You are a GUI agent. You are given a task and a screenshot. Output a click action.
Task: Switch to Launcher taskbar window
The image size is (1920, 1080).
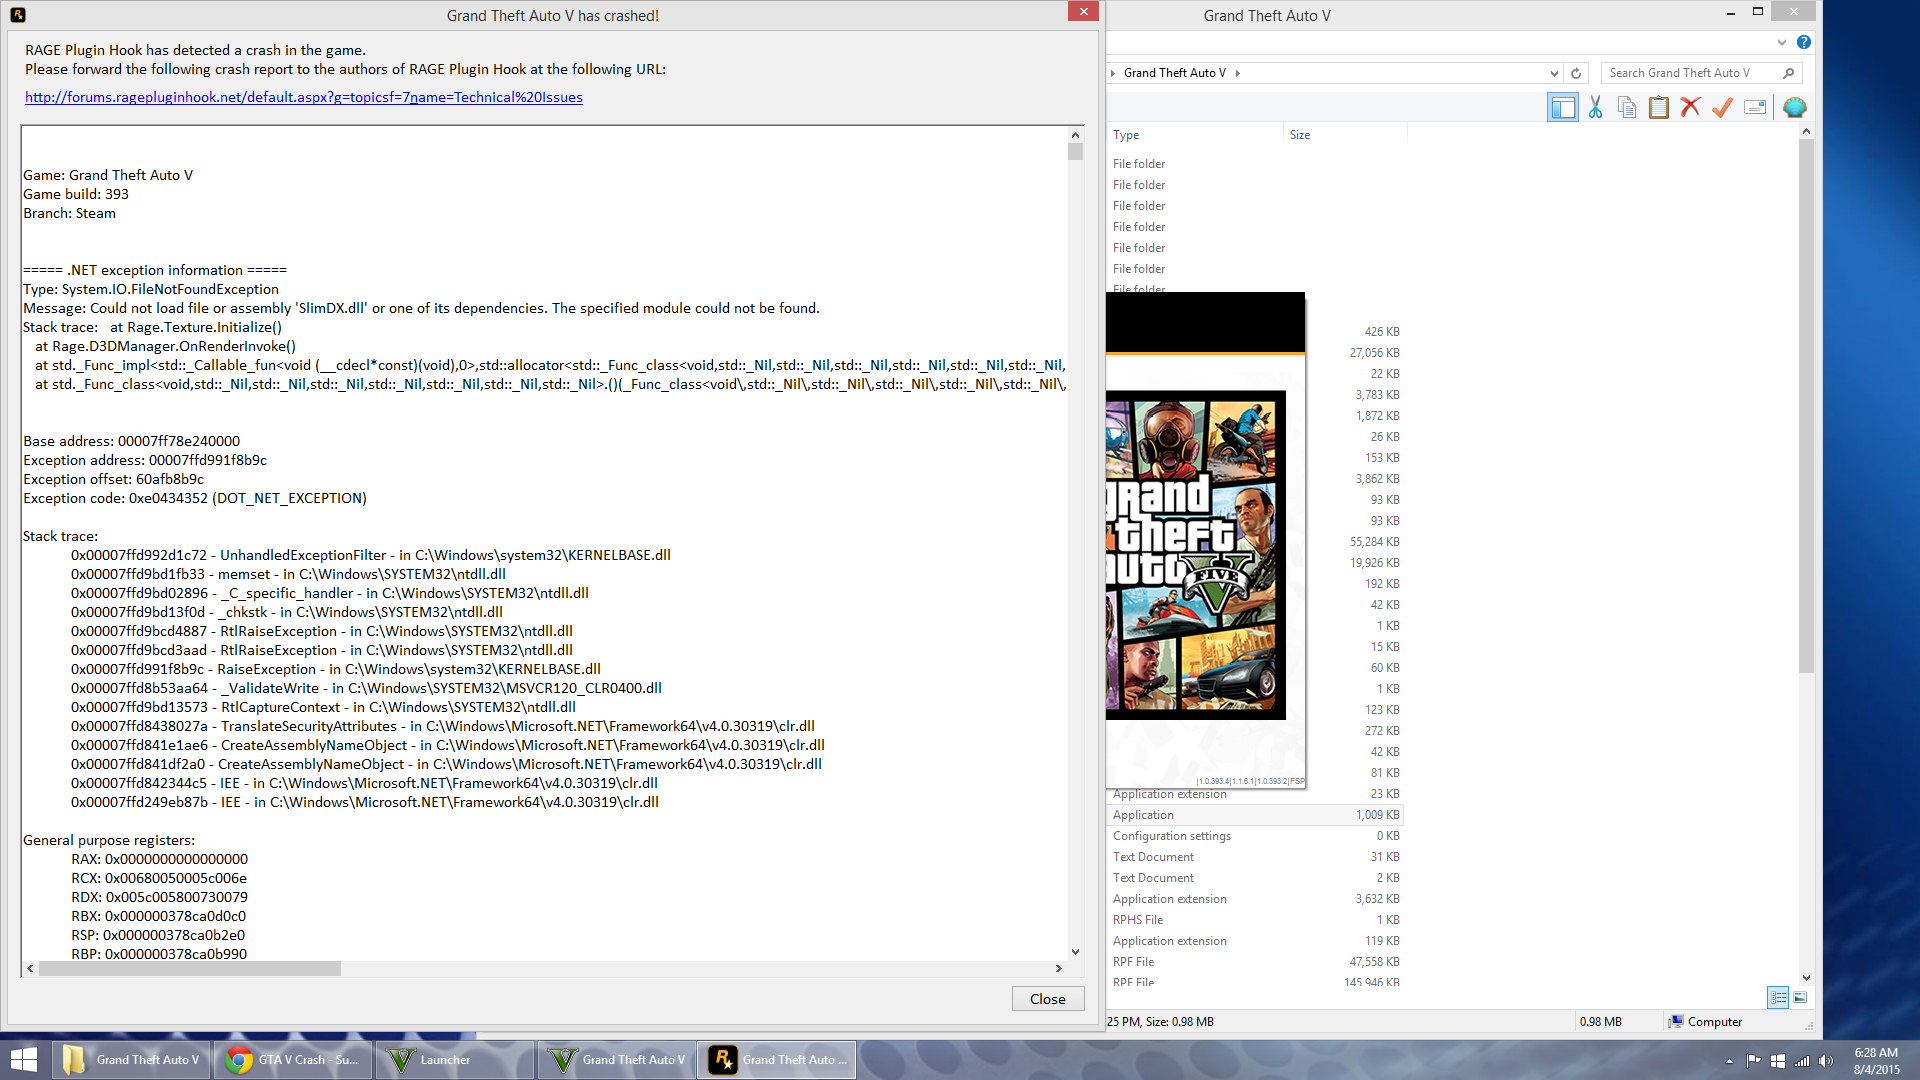click(455, 1060)
